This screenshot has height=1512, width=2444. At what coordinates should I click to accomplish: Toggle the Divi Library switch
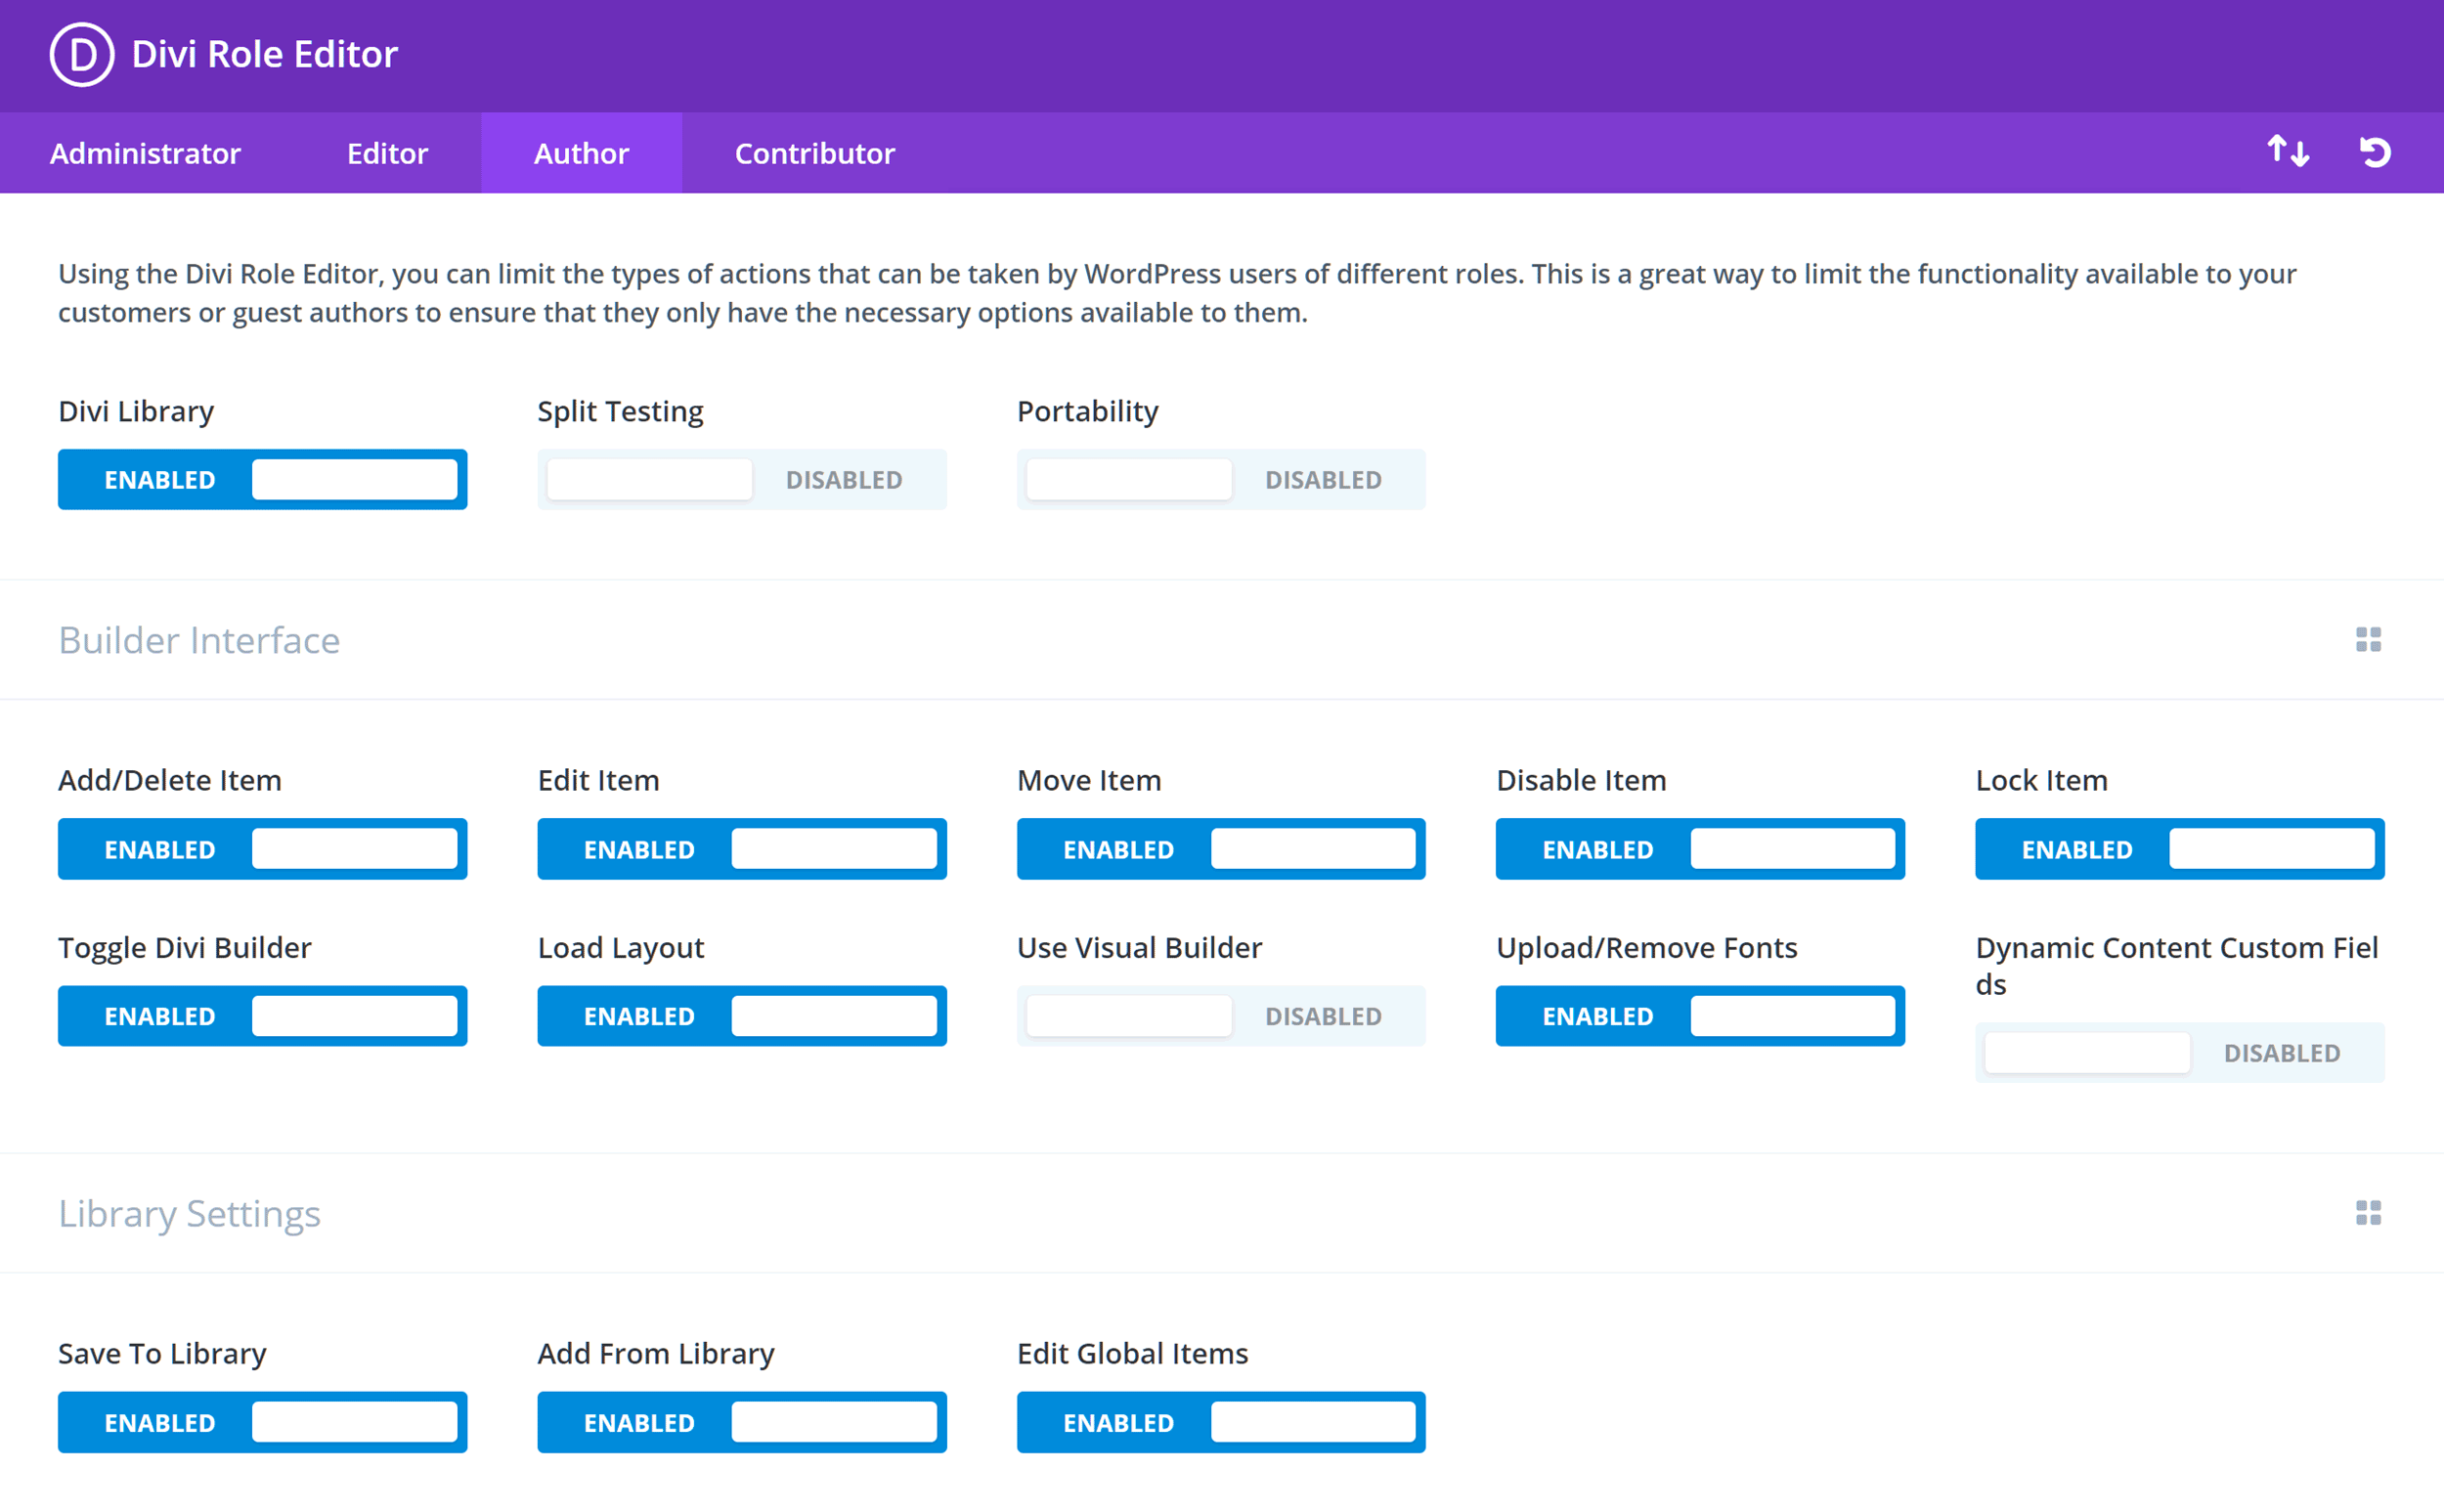(262, 480)
